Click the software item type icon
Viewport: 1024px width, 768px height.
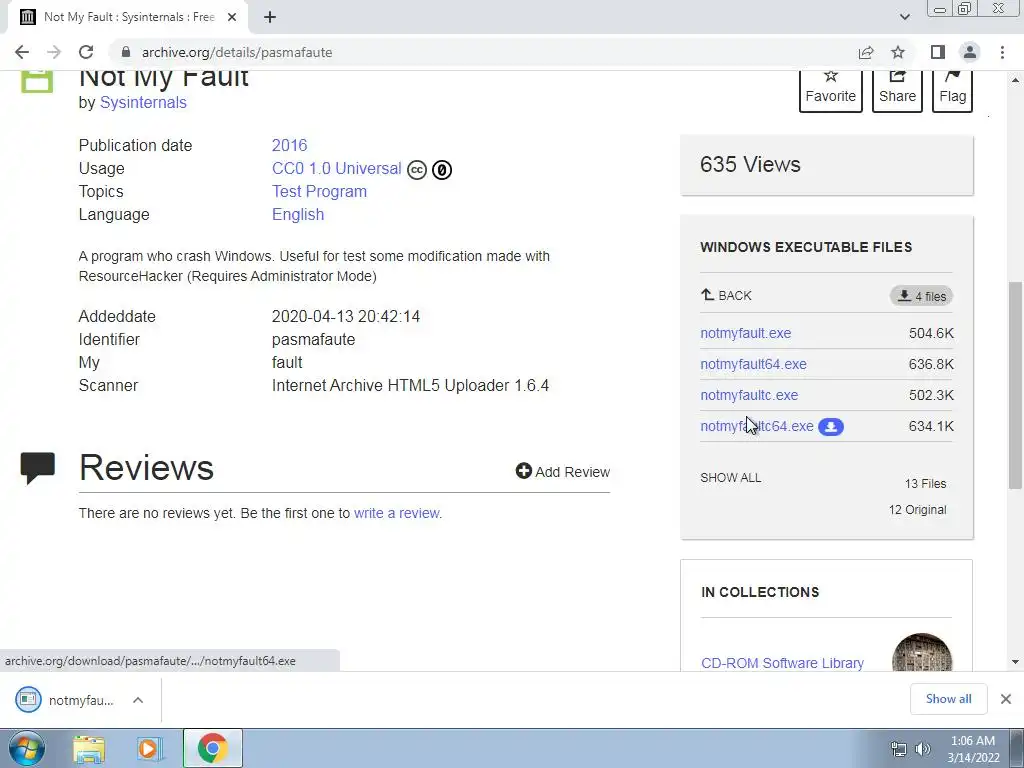click(37, 82)
